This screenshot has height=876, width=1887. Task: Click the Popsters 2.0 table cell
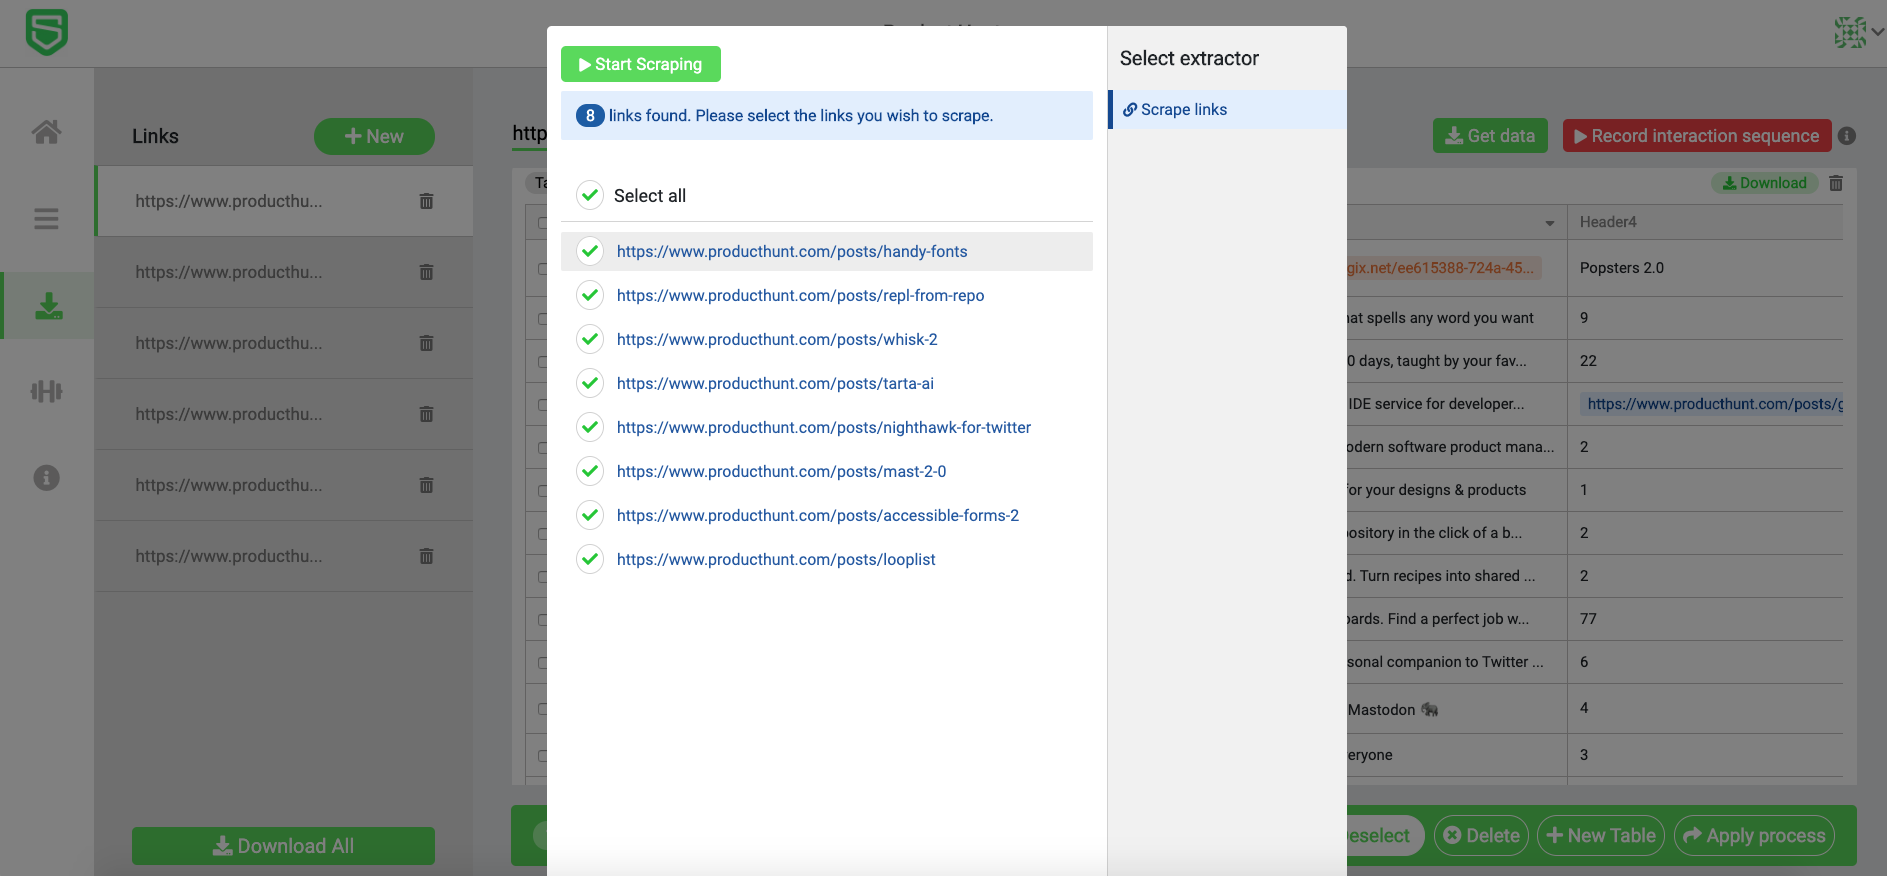pyautogui.click(x=1704, y=268)
